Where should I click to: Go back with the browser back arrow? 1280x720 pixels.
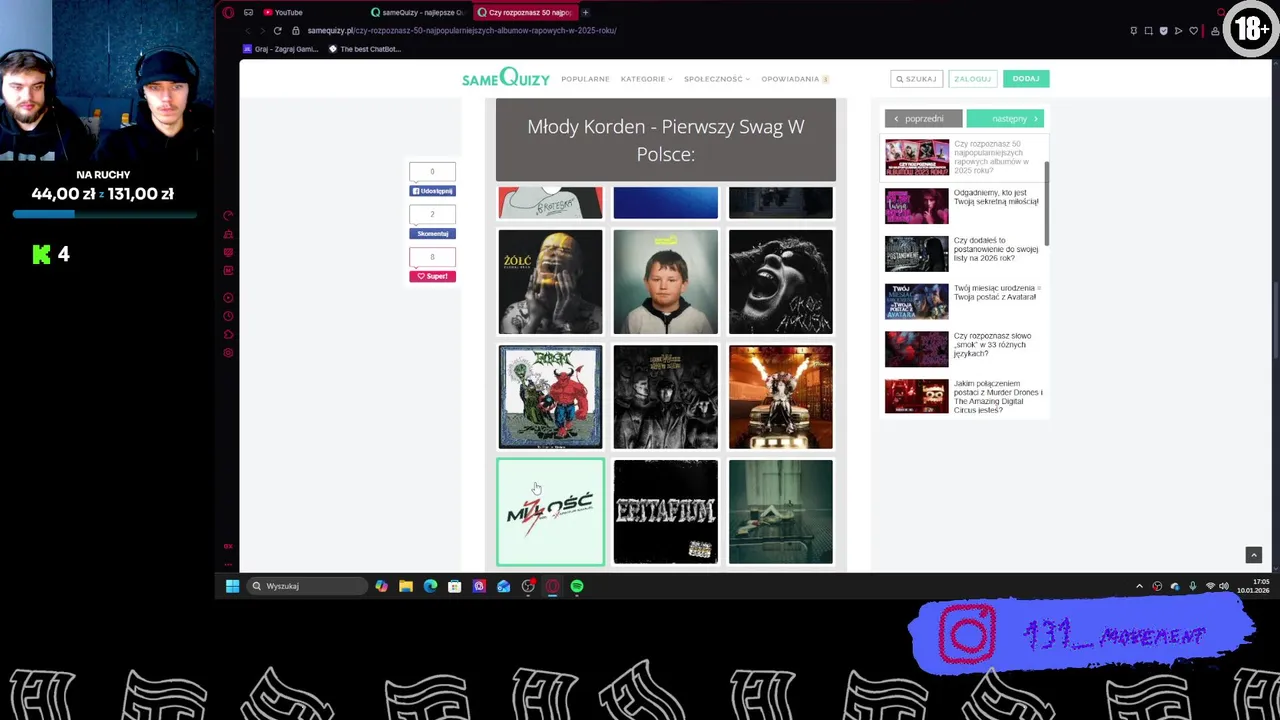click(x=248, y=30)
